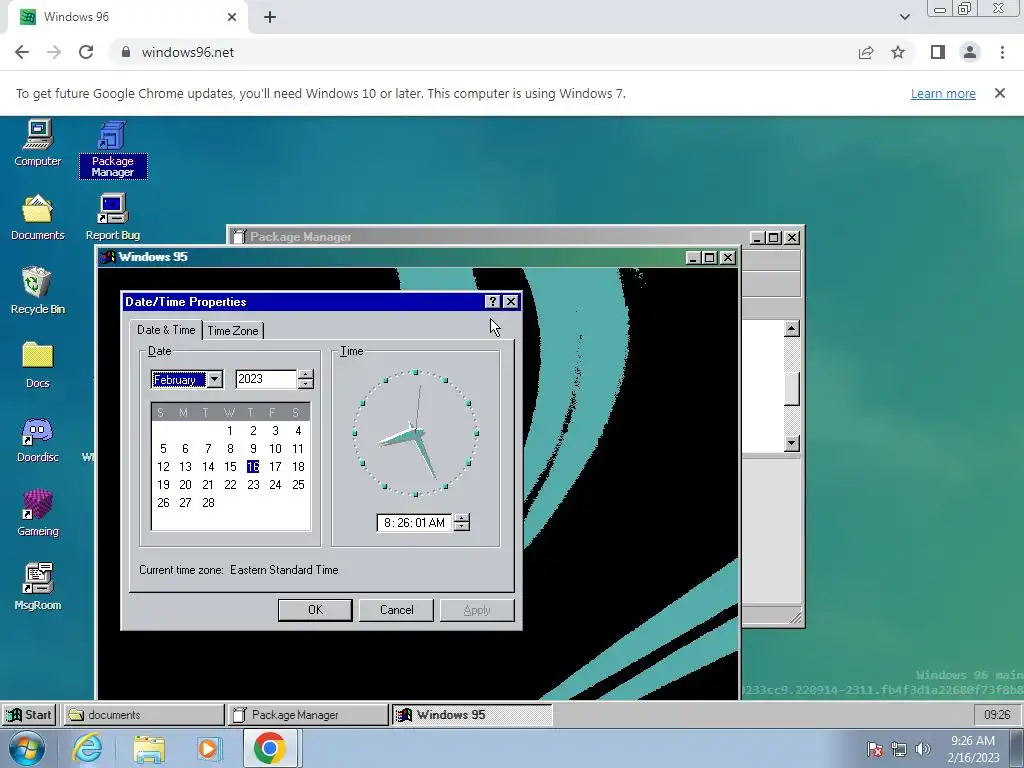Click the Package Manager window title bar
This screenshot has width=1024, height=768.
pyautogui.click(x=490, y=236)
